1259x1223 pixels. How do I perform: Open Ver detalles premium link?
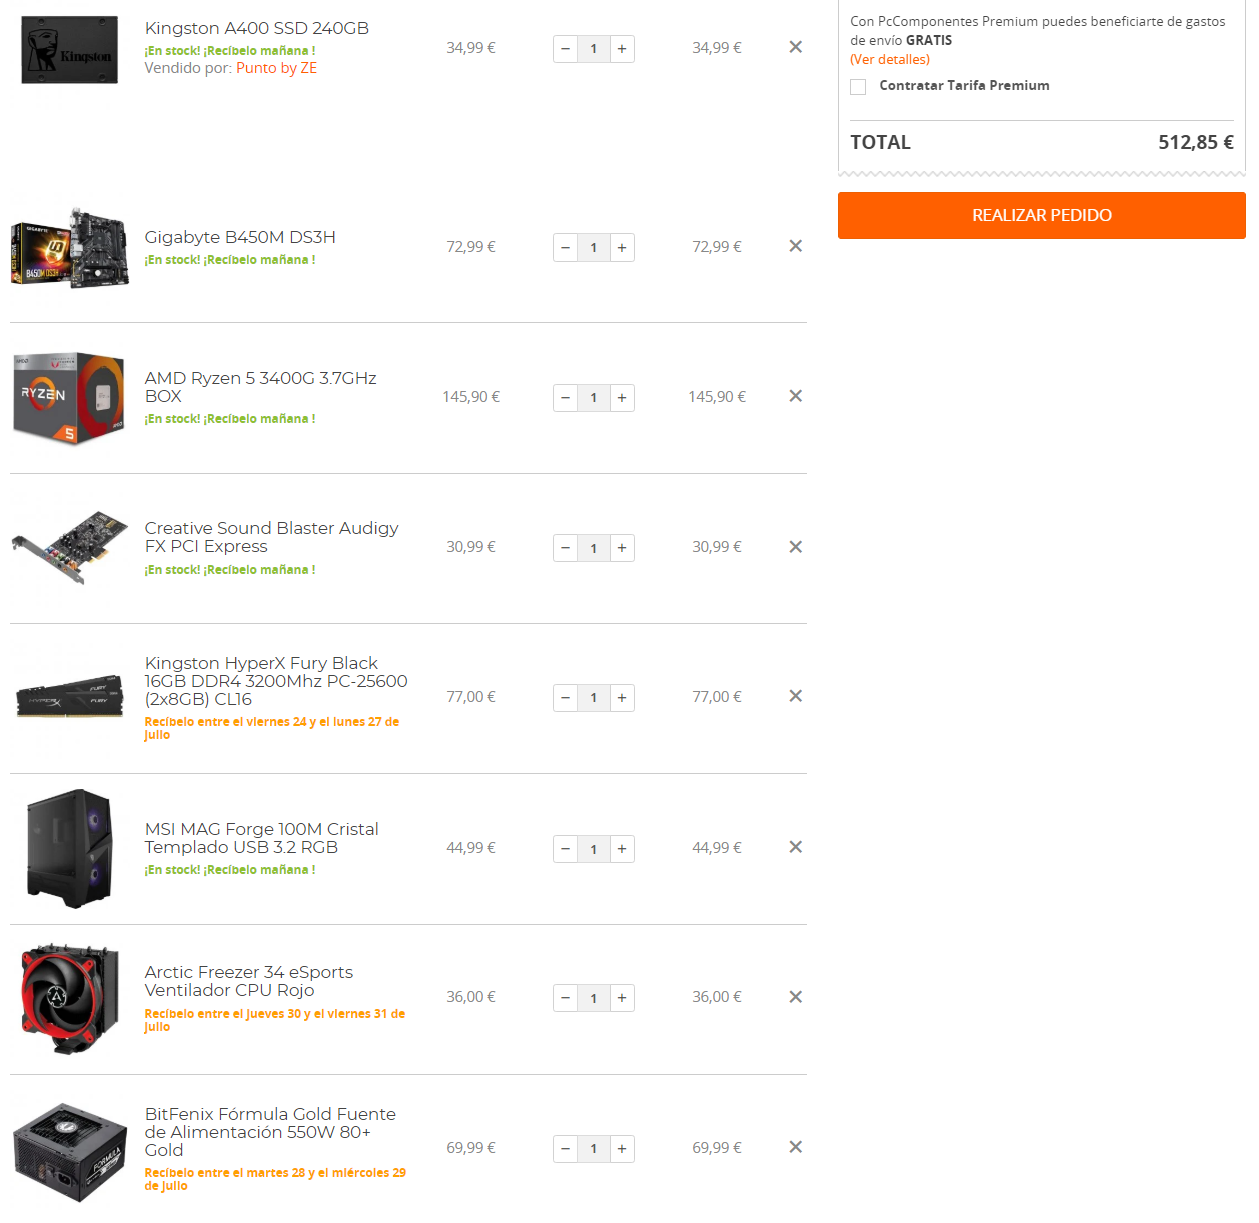890,59
